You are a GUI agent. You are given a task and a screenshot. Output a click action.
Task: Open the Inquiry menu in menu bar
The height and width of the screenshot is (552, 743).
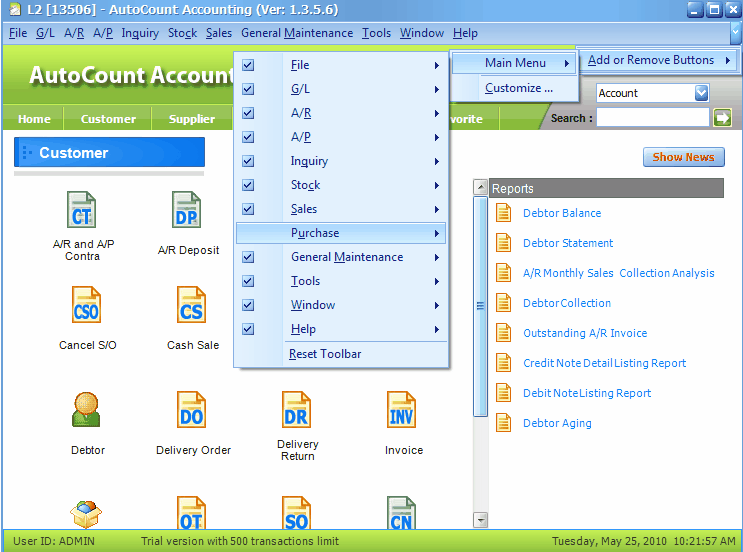[140, 33]
